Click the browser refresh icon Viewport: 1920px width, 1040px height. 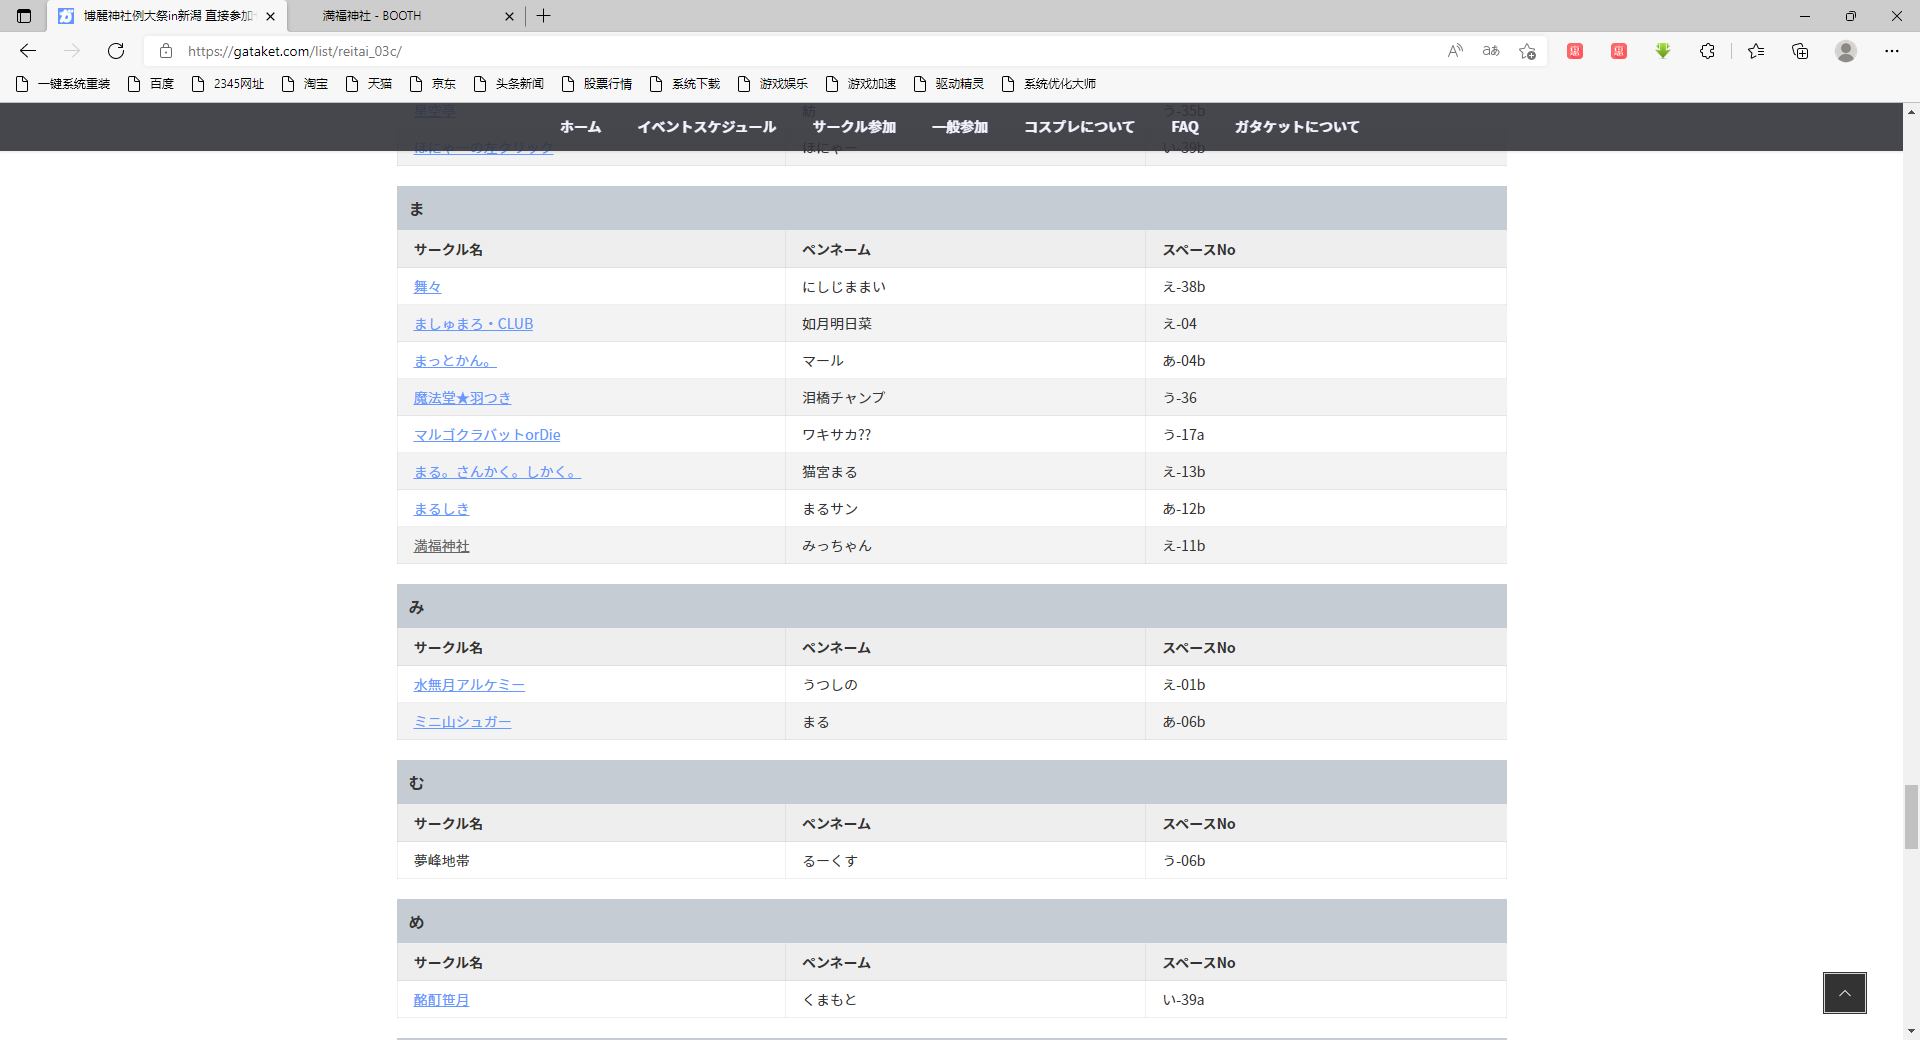pyautogui.click(x=116, y=51)
